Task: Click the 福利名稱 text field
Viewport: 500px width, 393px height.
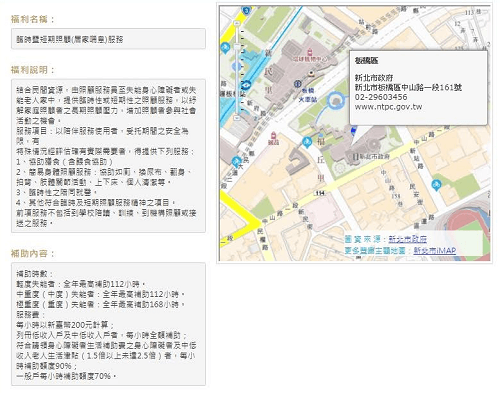Action: [x=108, y=39]
